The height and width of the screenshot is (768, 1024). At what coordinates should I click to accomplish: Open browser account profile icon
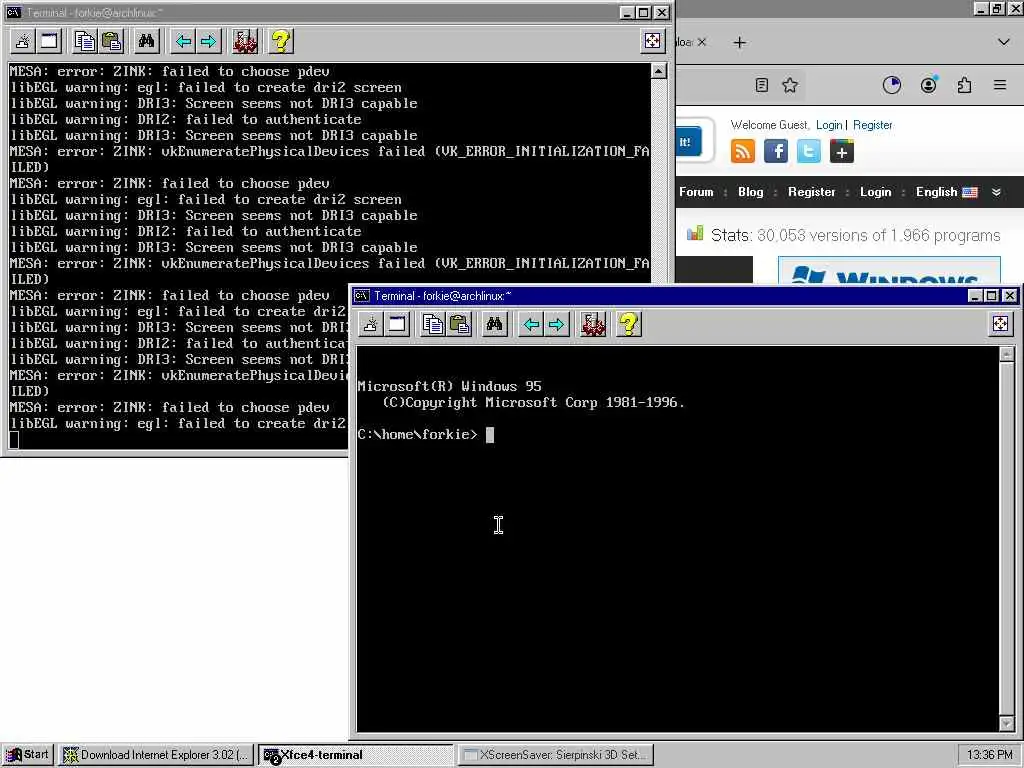pos(928,85)
